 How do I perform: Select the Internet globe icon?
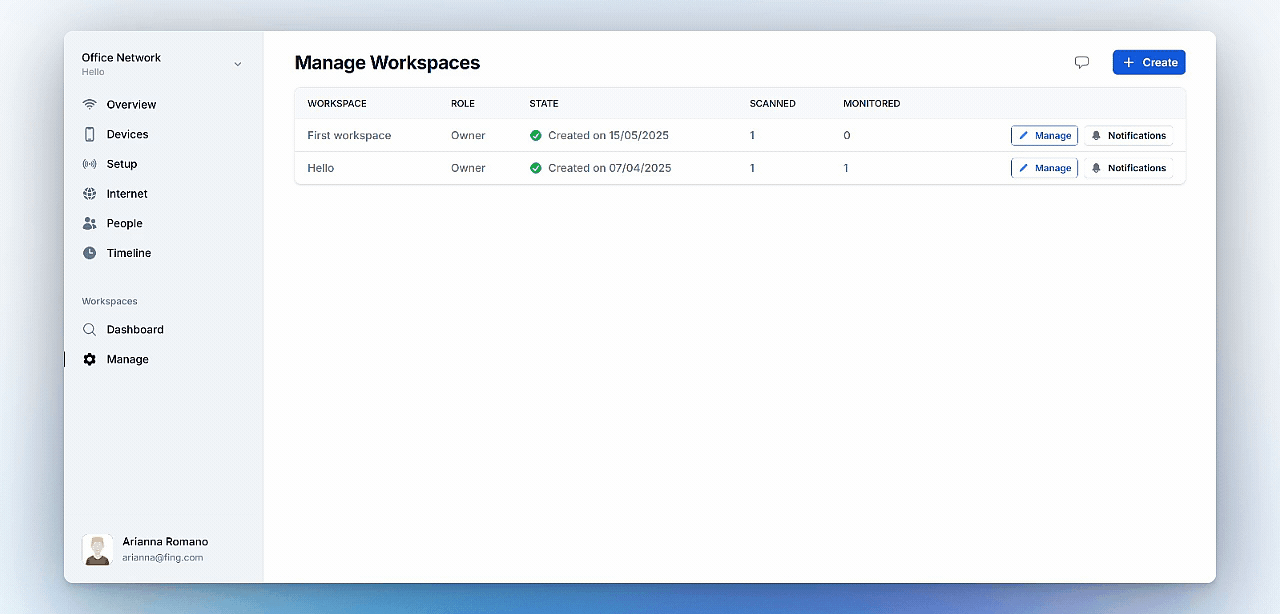[89, 194]
